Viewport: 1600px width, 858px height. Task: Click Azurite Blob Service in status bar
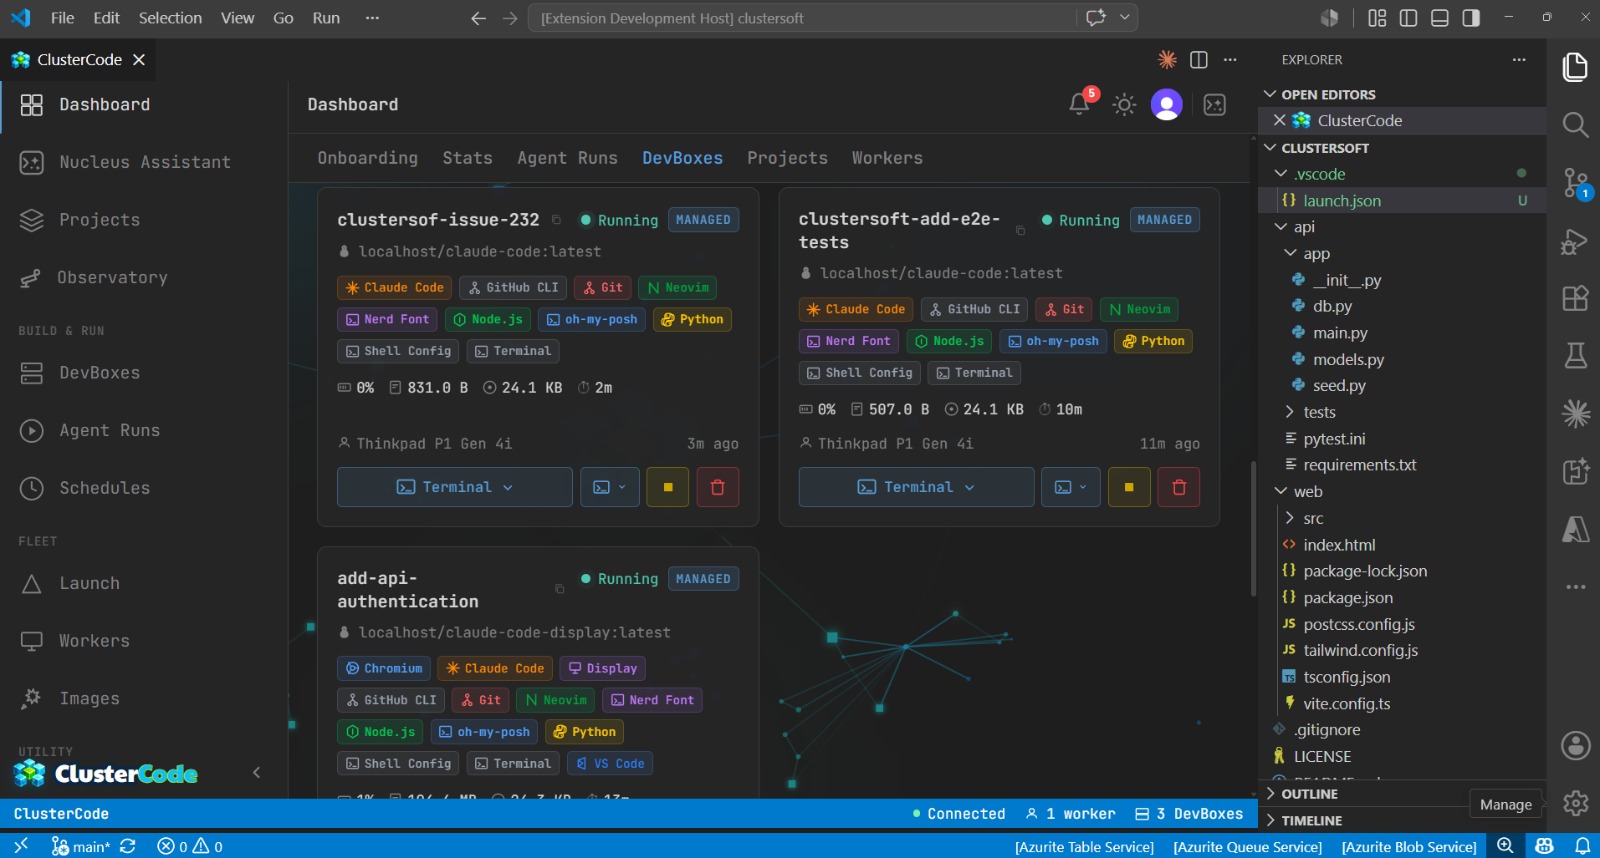[1408, 846]
